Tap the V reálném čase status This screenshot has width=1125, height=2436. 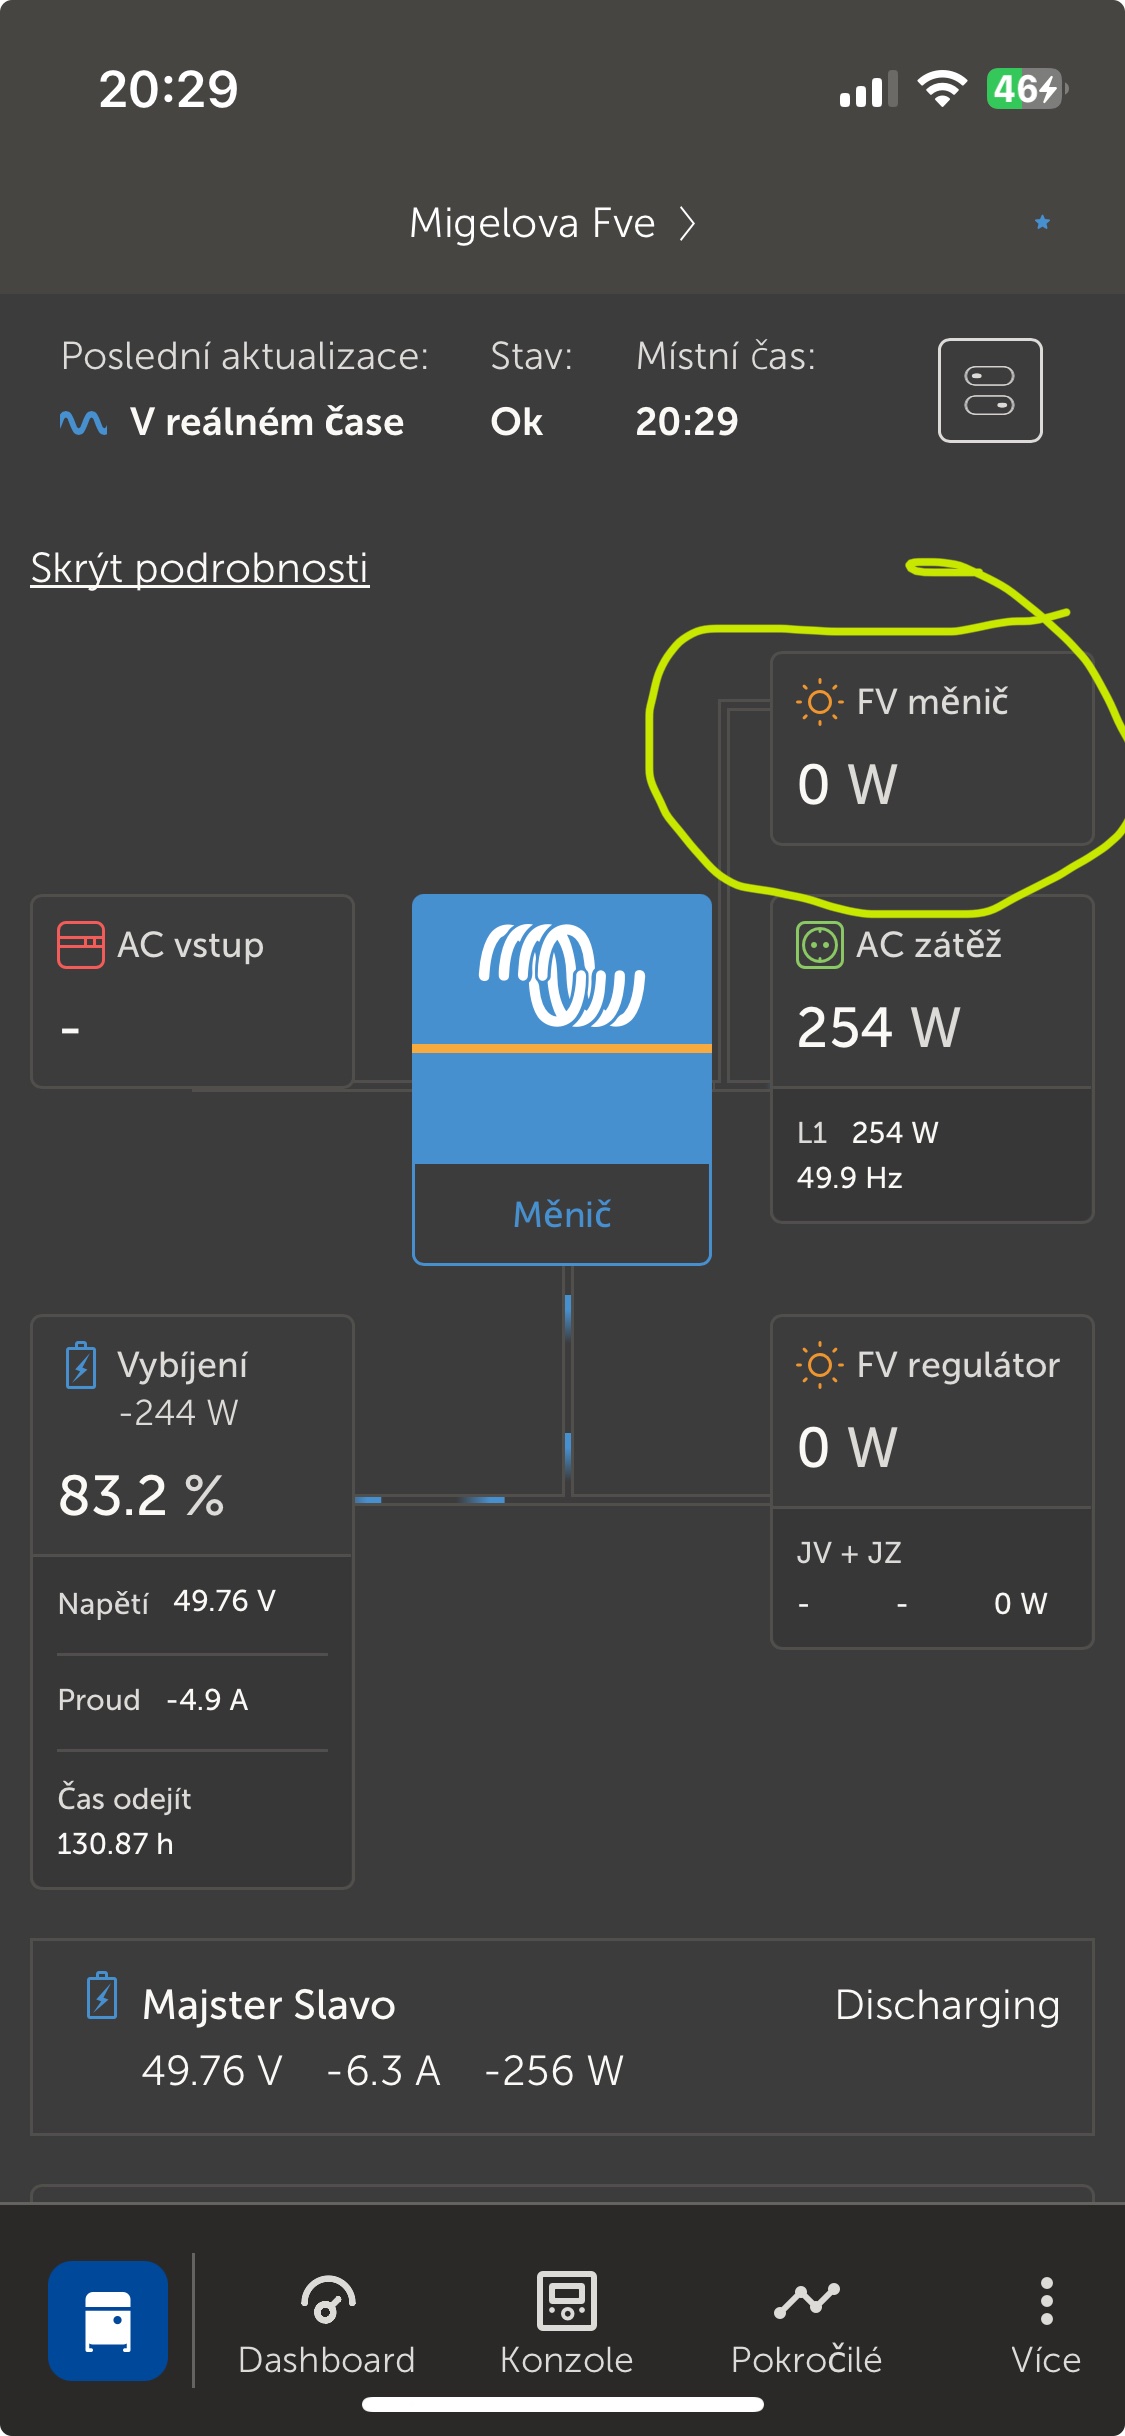[265, 422]
